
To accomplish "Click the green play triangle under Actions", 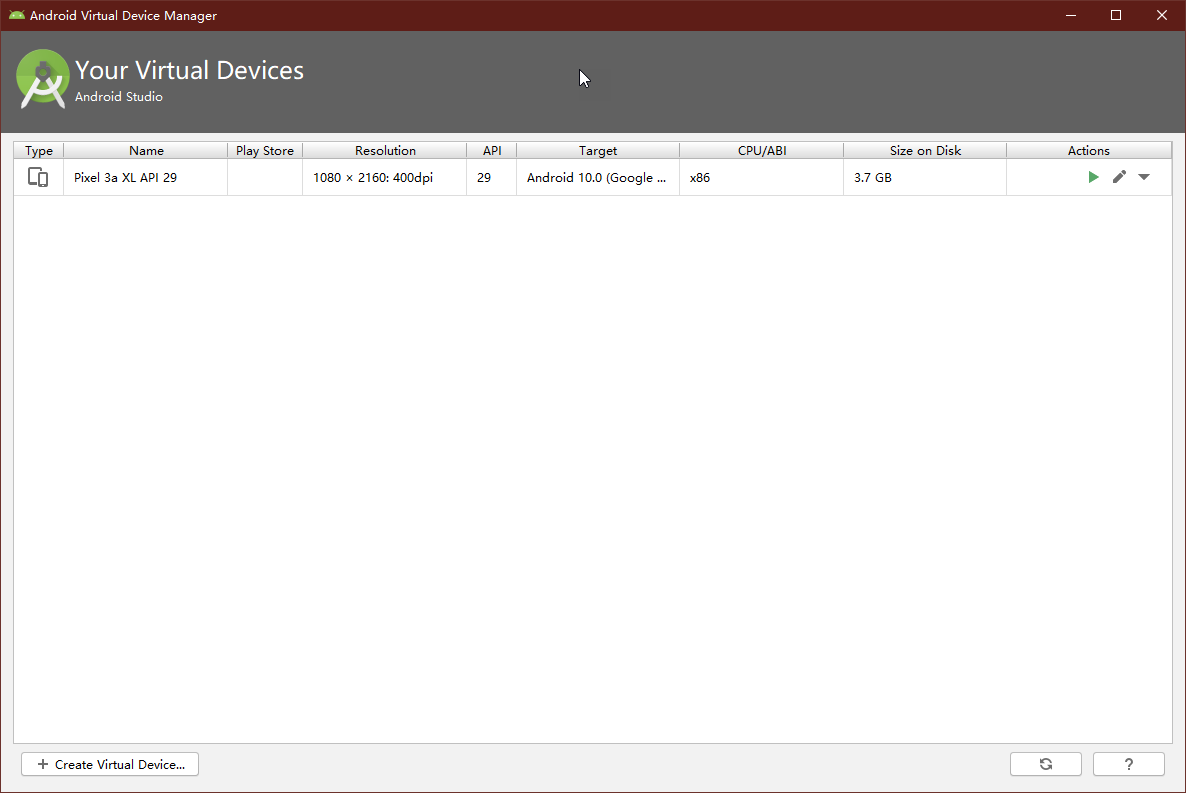I will pyautogui.click(x=1093, y=177).
